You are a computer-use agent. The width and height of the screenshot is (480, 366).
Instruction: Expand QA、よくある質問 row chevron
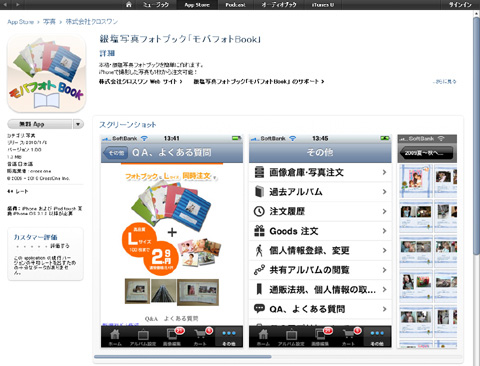coord(384,309)
